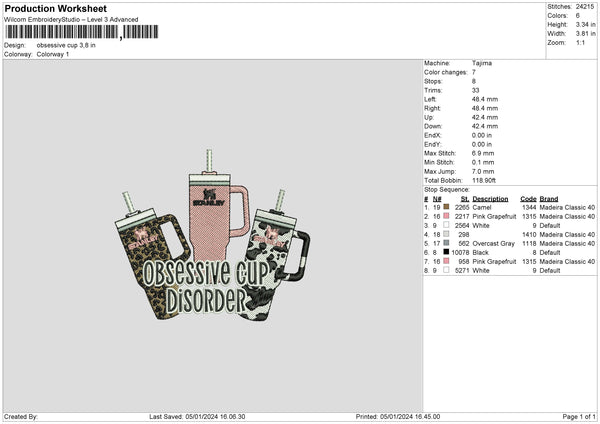The image size is (600, 424).
Task: Click the Black color swatch in stop 6
Action: click(446, 252)
